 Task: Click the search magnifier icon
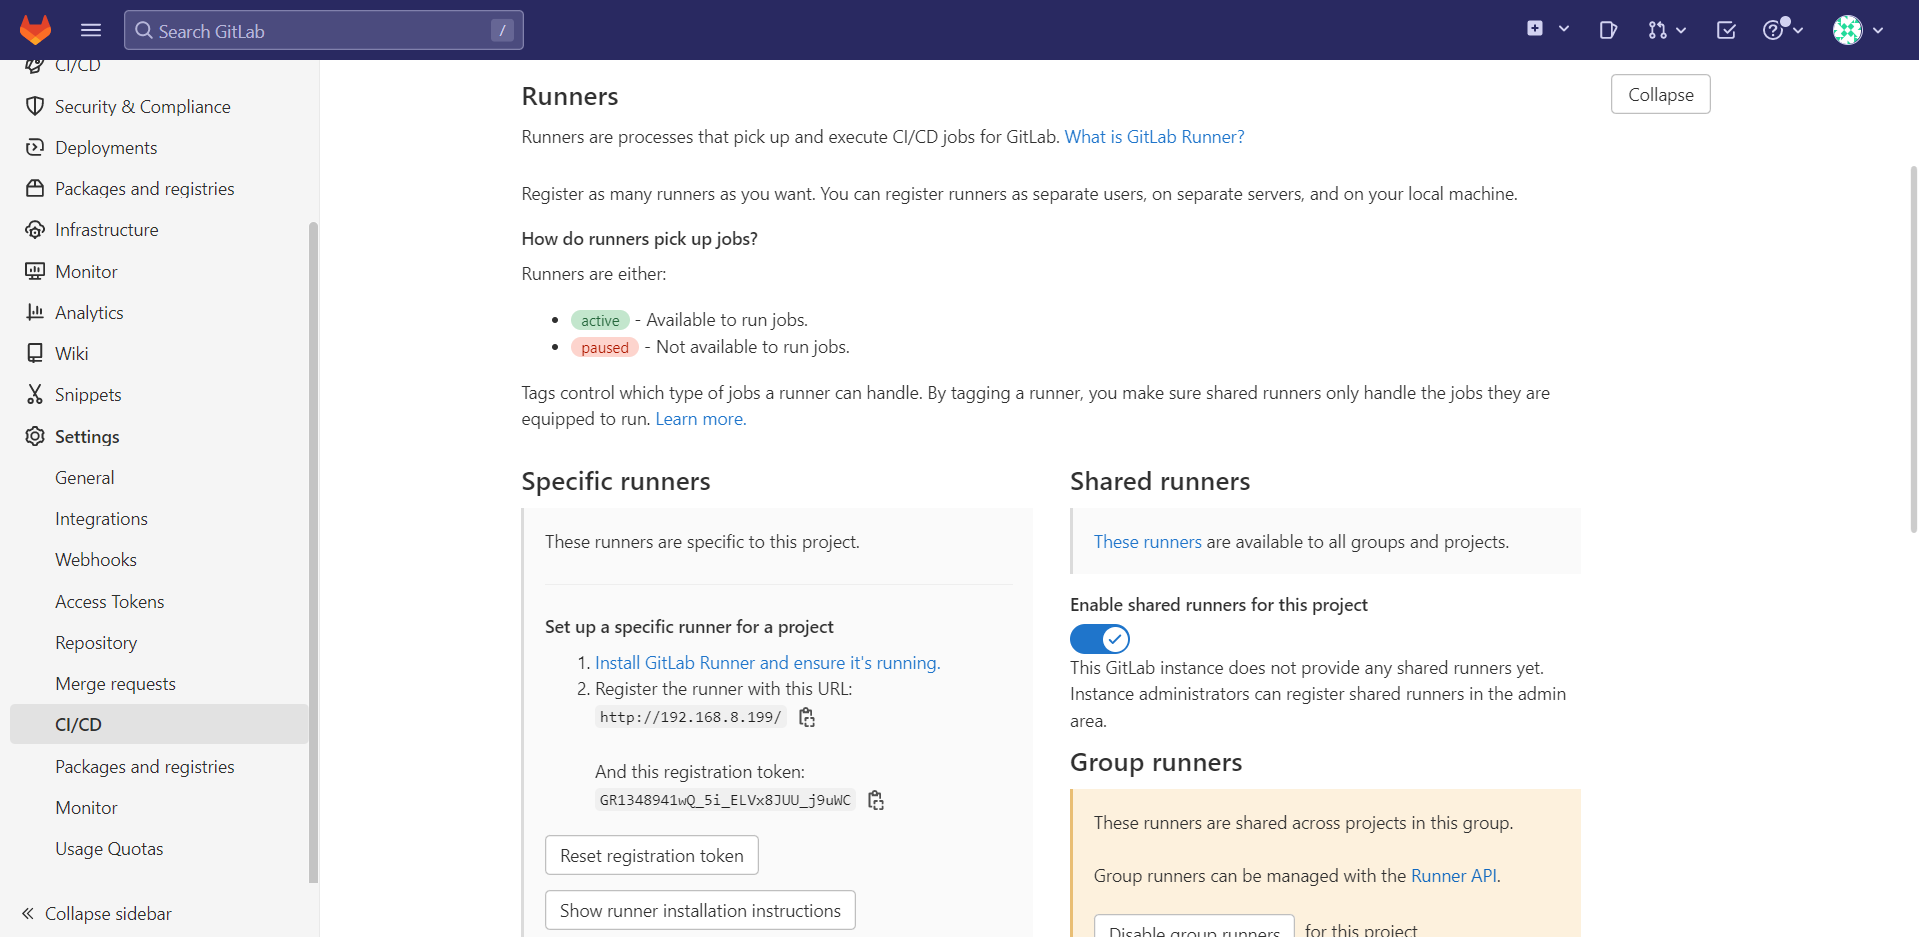[144, 30]
